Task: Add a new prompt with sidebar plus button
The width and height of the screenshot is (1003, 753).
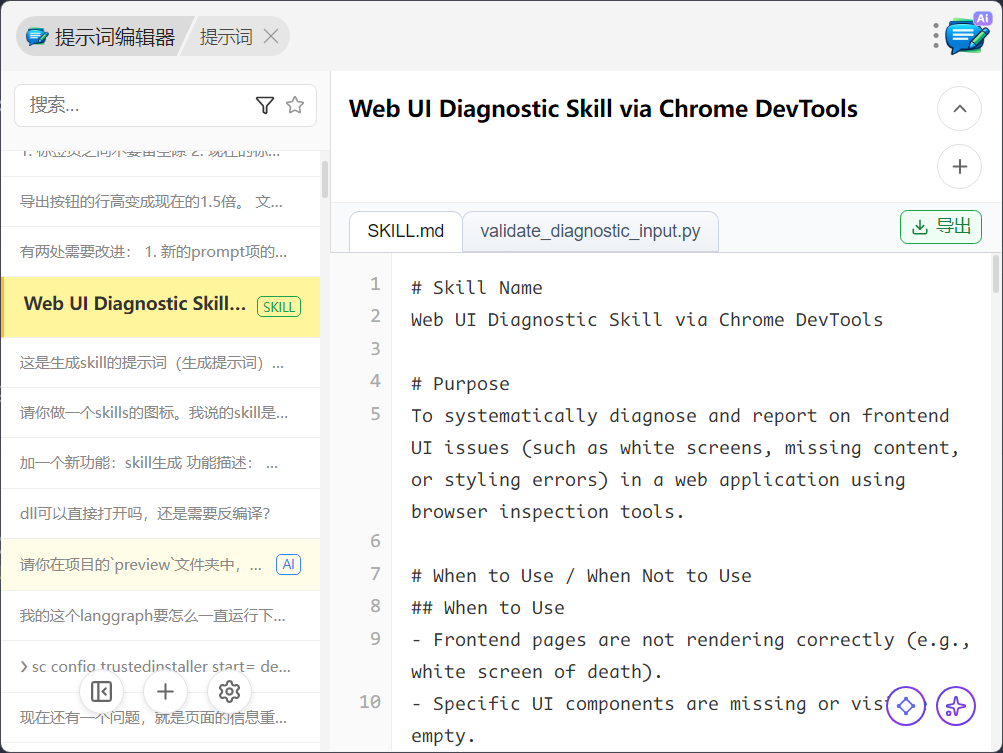Action: 165,691
